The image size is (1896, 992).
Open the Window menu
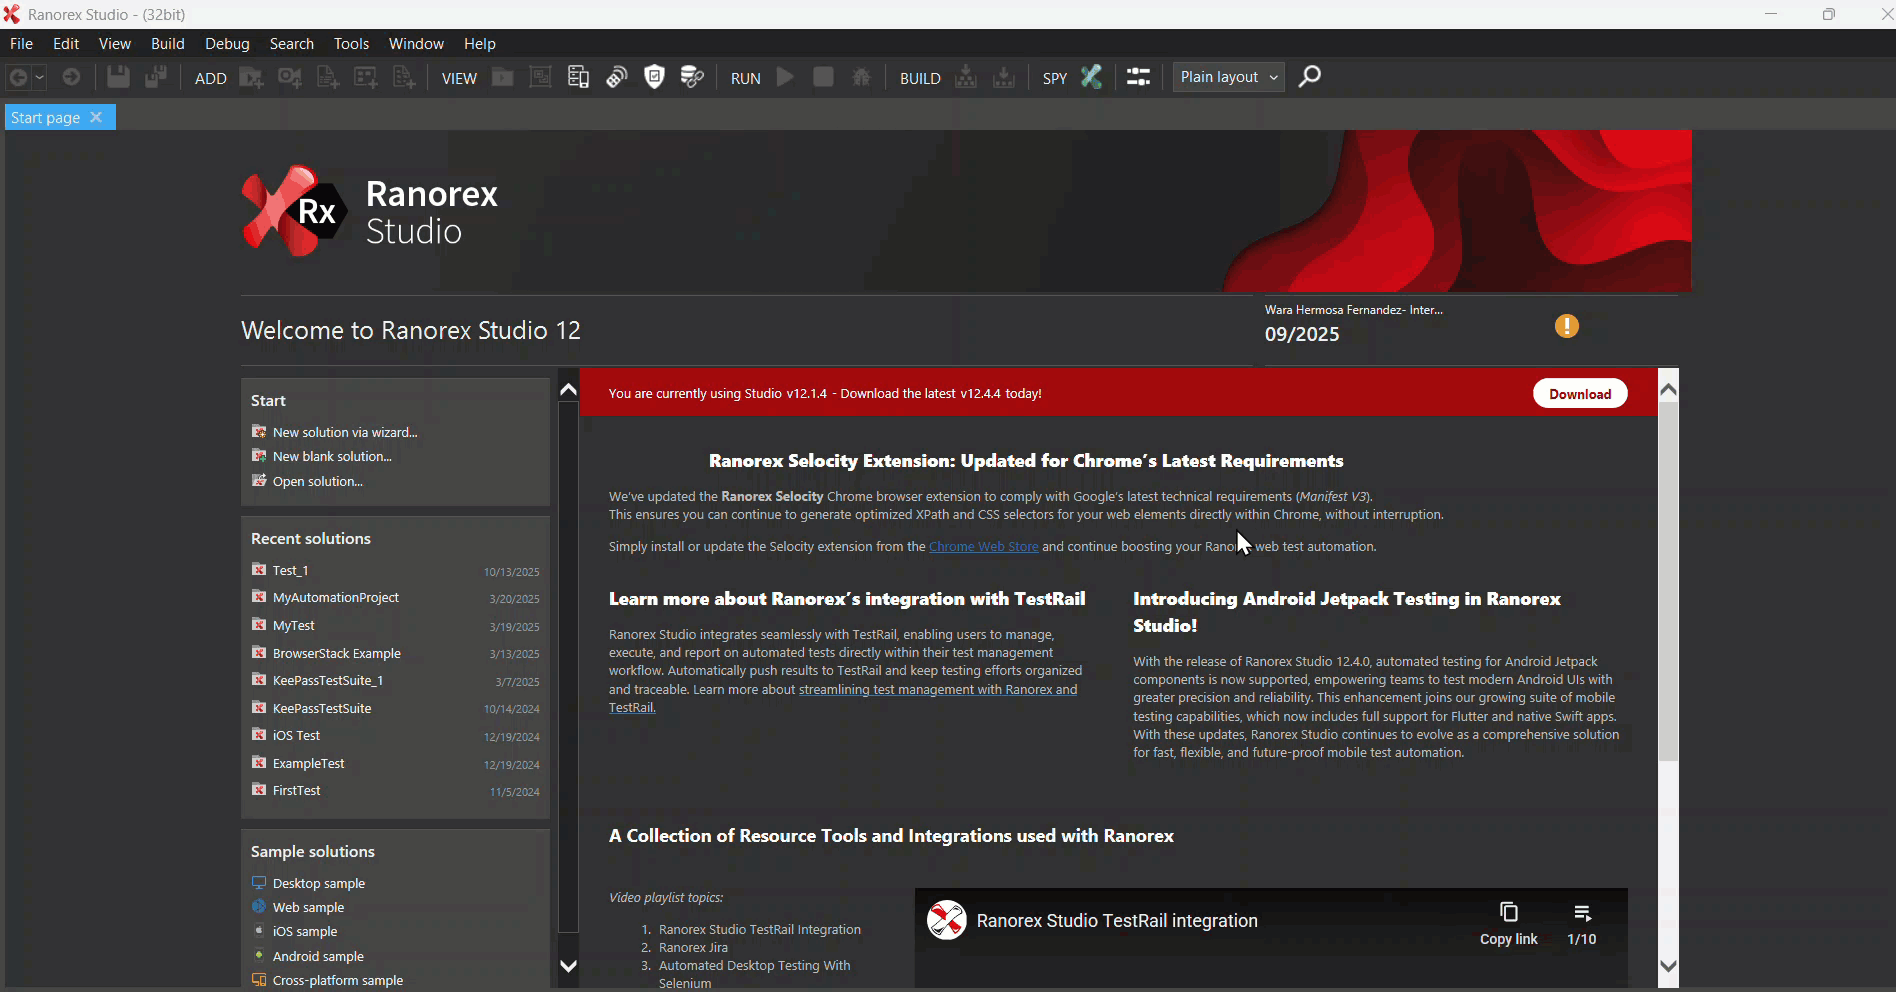[x=416, y=44]
